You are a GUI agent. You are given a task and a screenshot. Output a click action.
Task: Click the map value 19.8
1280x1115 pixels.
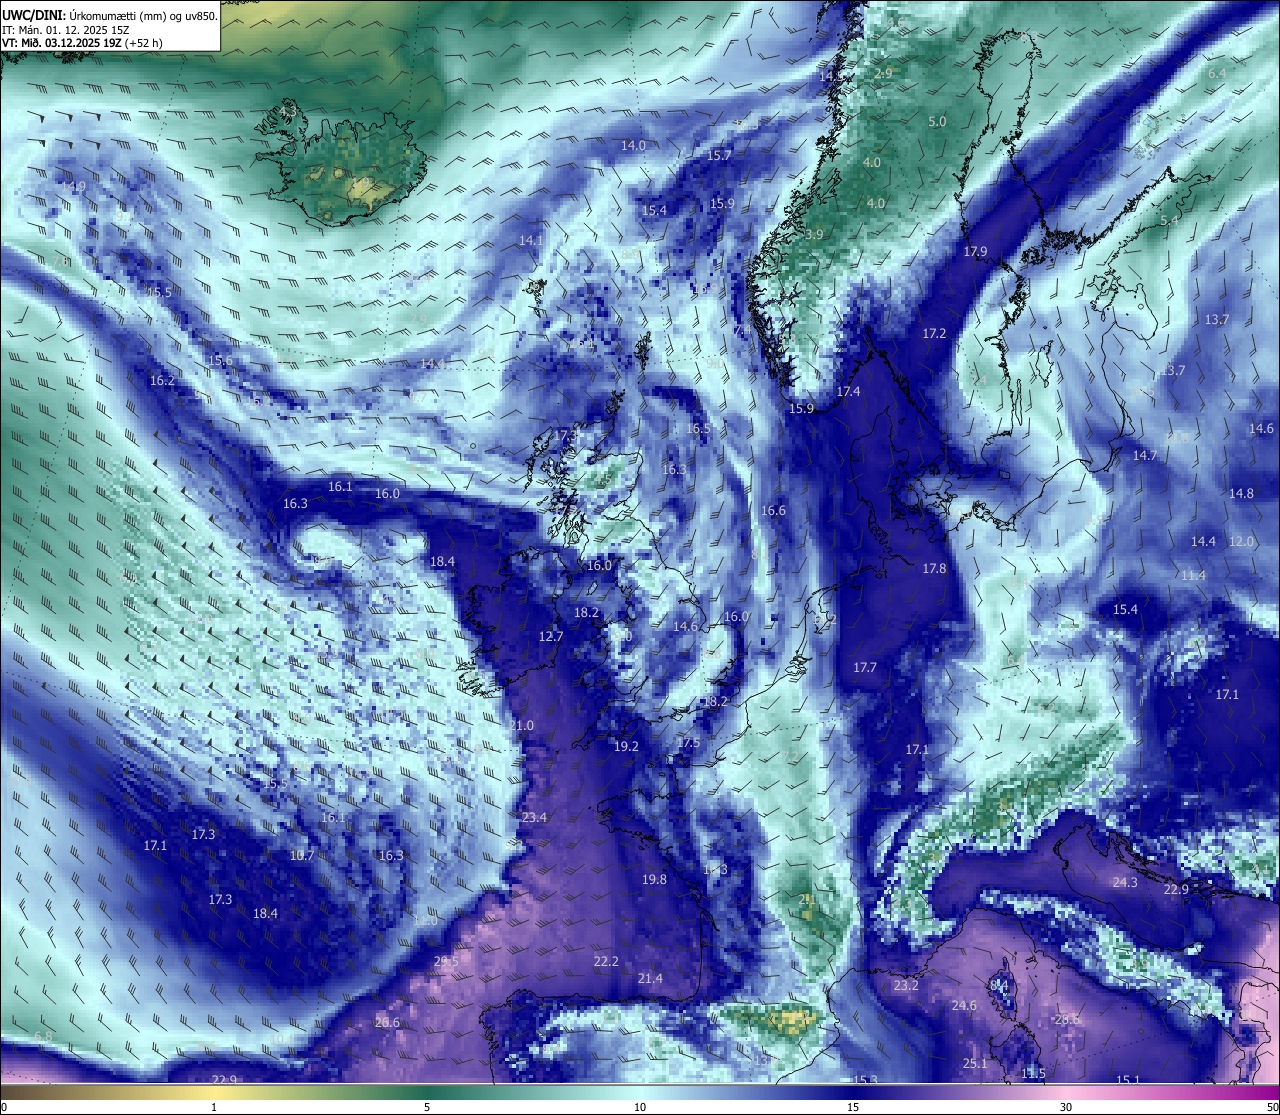pyautogui.click(x=654, y=879)
